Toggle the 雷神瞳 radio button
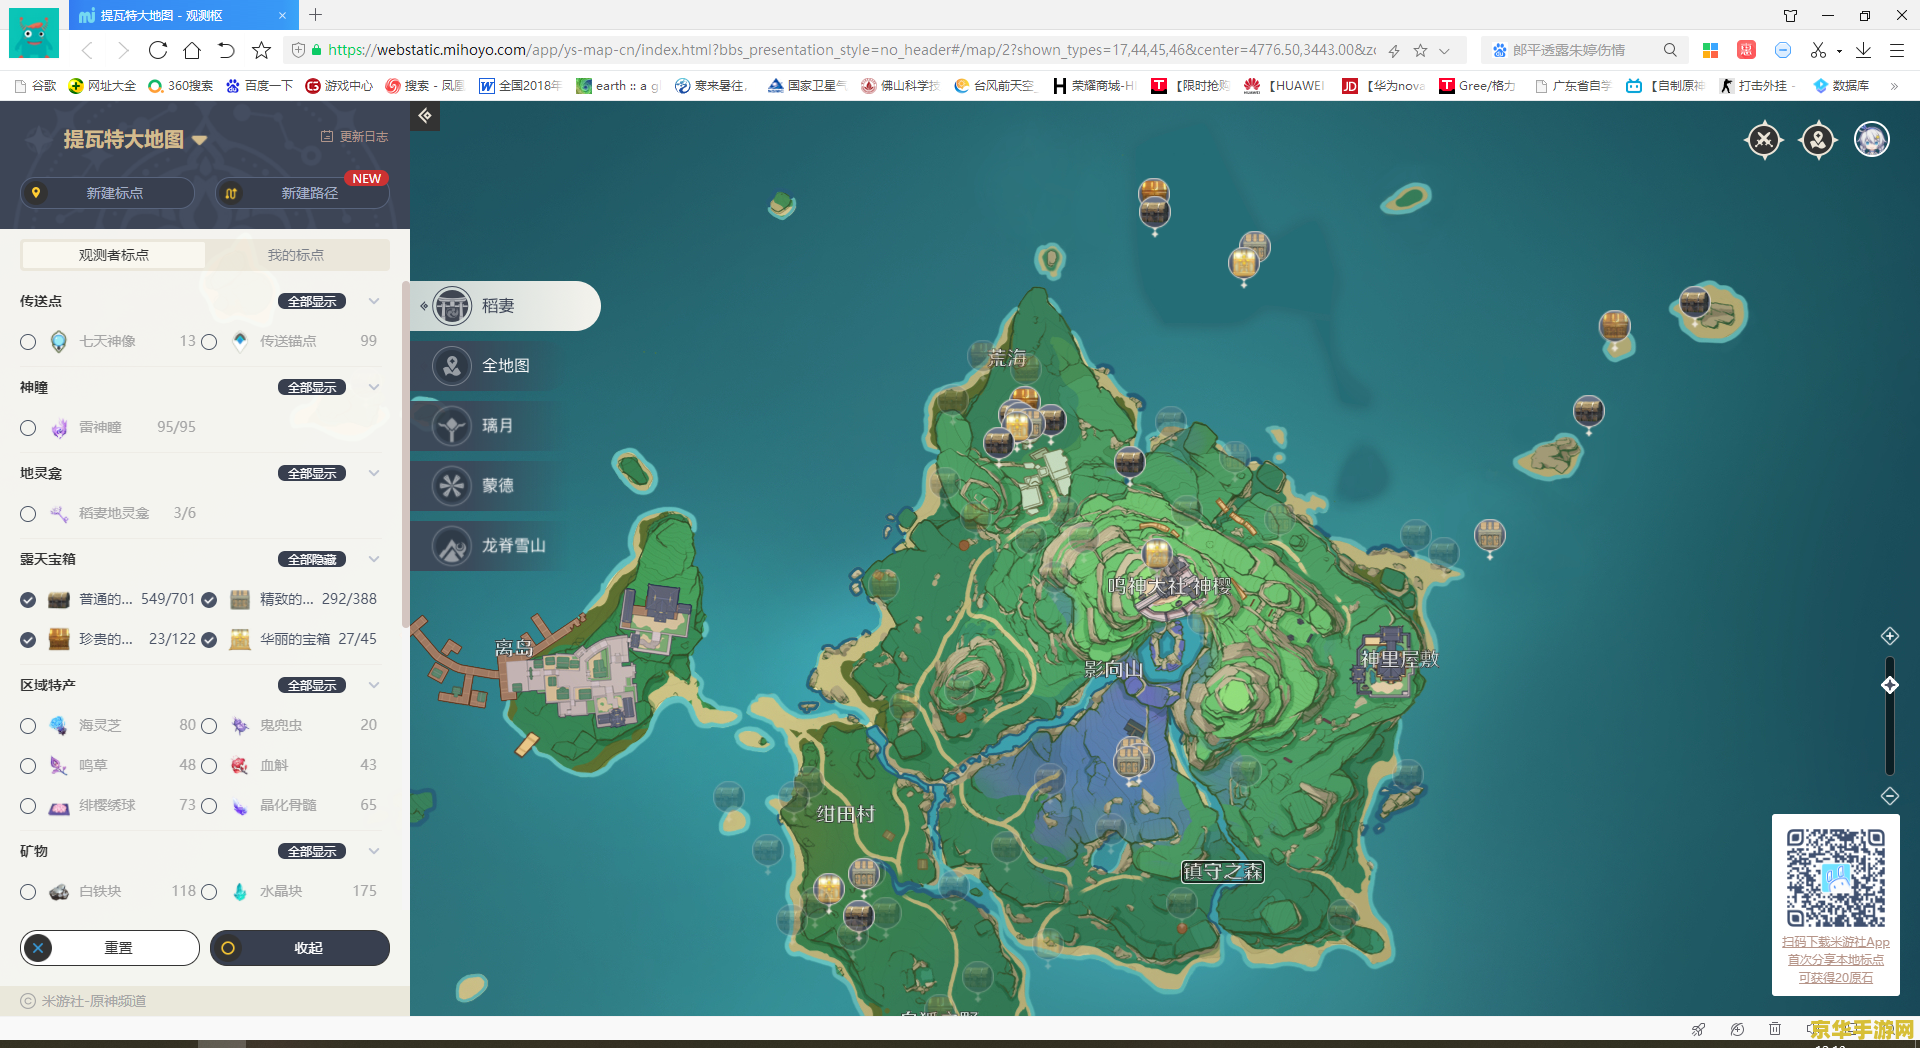 [x=28, y=428]
